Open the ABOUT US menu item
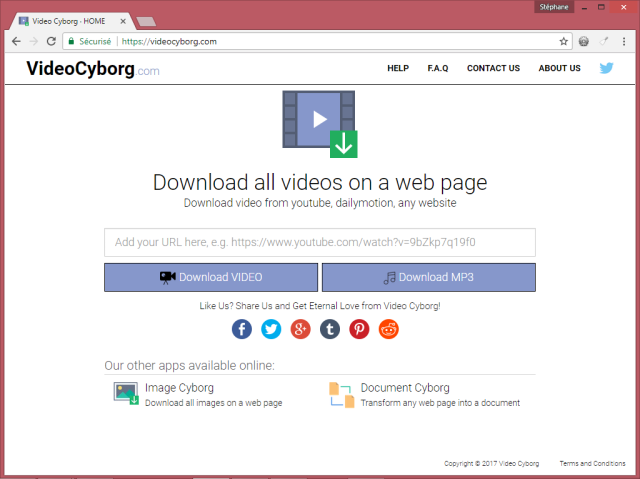 [559, 68]
